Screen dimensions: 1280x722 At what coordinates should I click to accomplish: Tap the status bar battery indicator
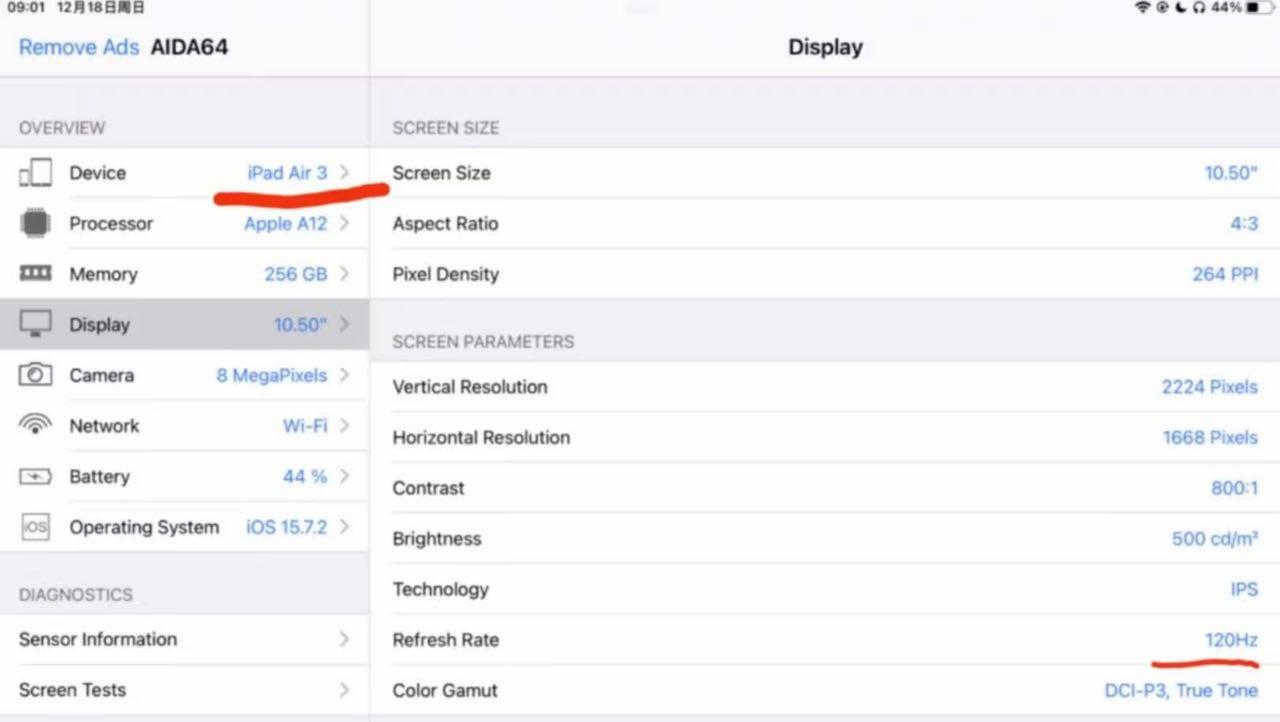(x=1260, y=8)
